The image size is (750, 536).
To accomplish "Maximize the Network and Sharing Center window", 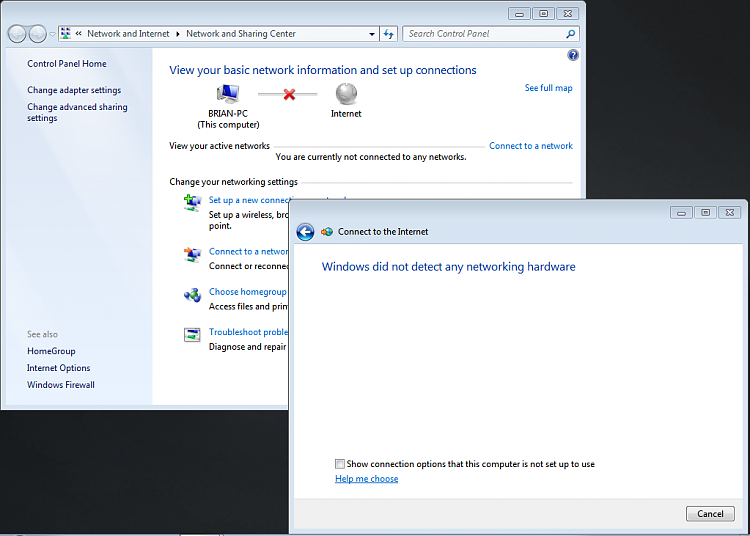I will pyautogui.click(x=543, y=14).
